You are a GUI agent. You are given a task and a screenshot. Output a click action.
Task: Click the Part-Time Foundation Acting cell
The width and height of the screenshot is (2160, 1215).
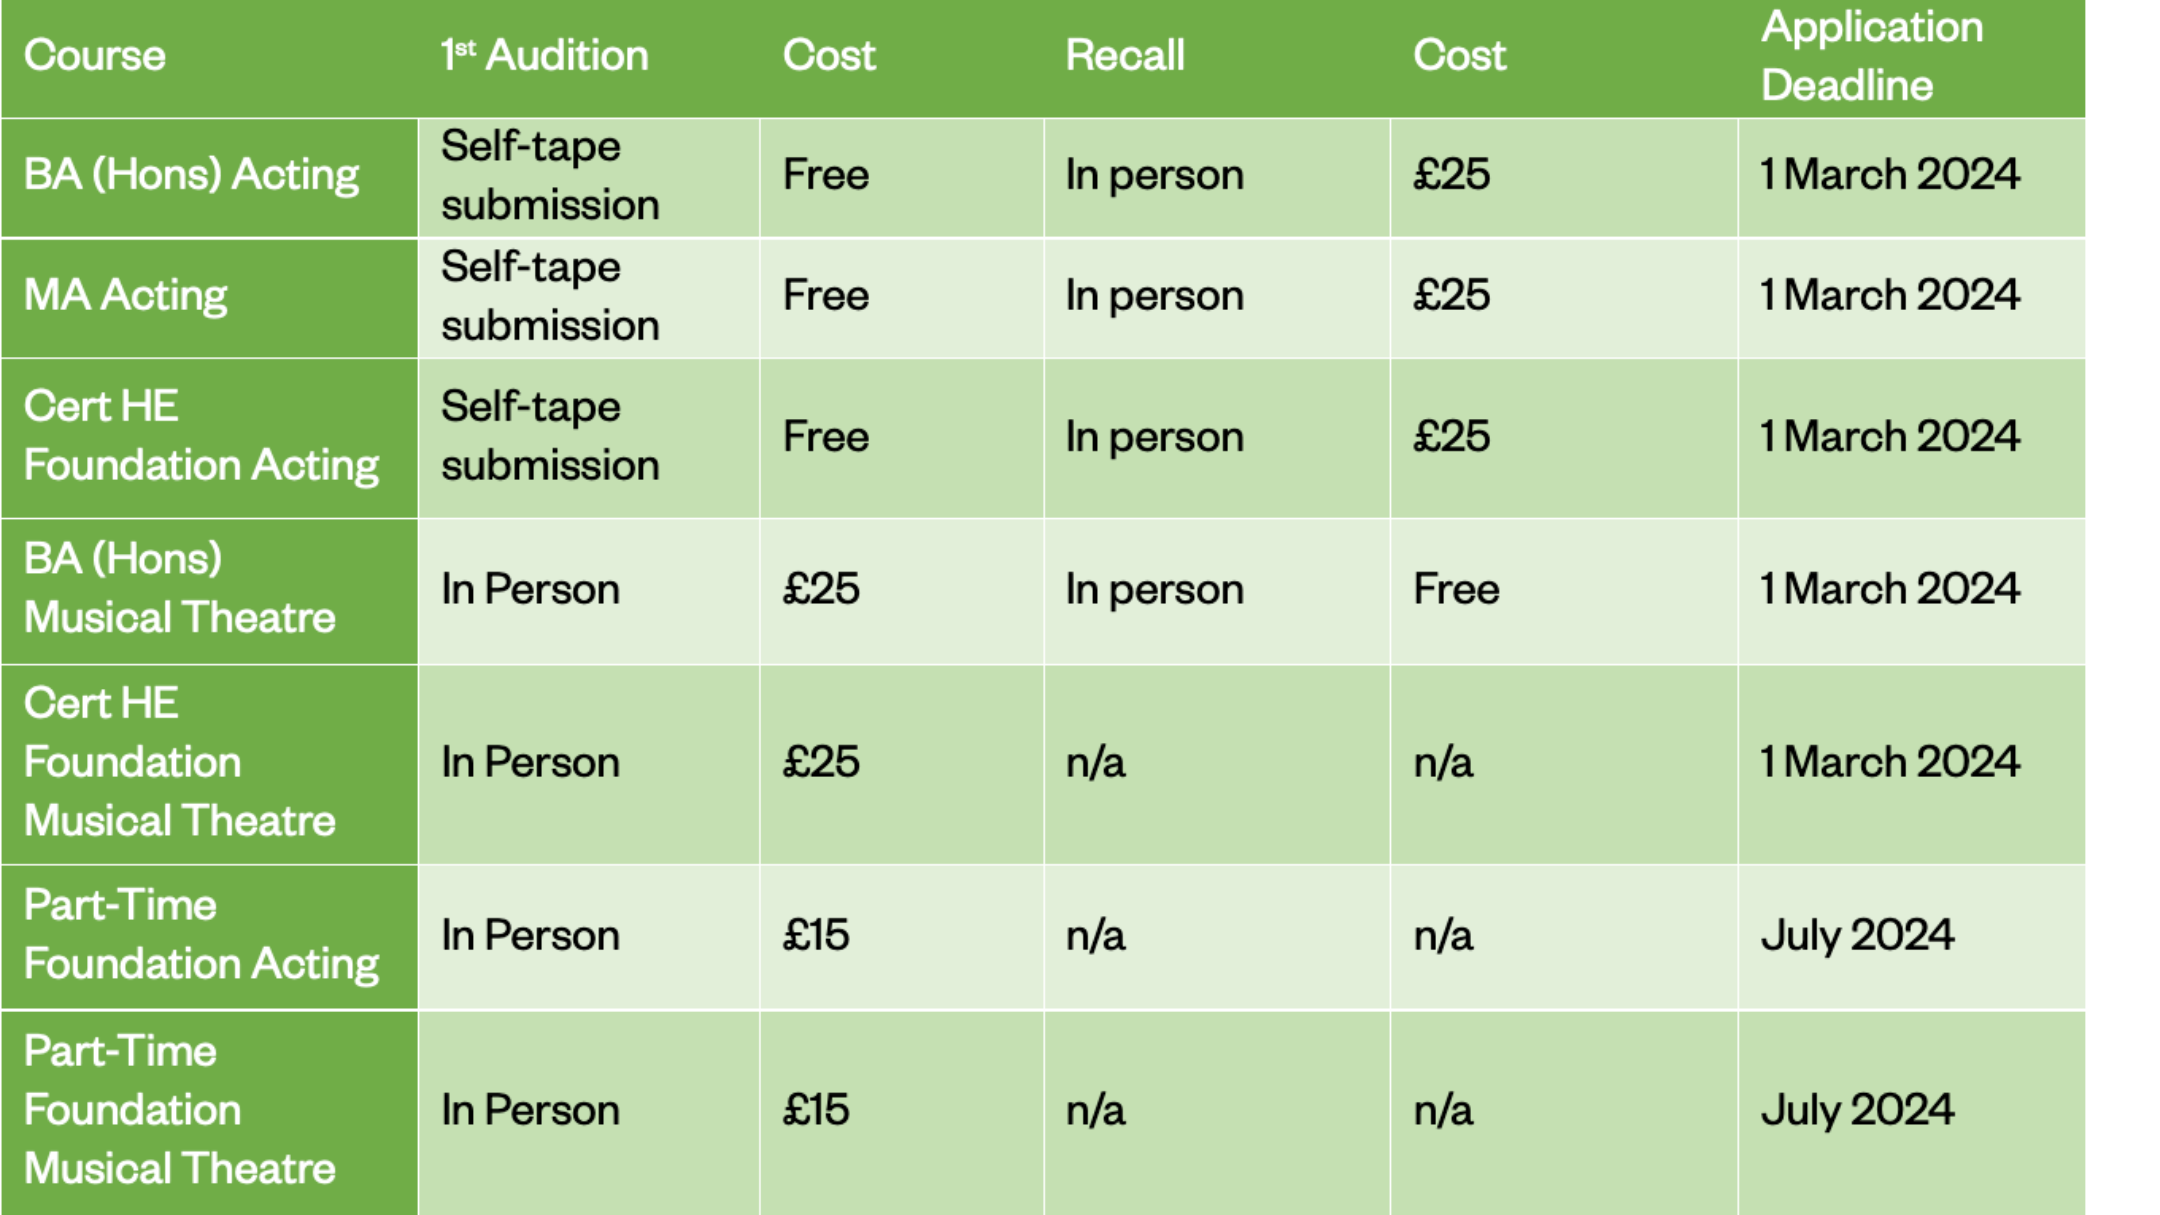pos(201,935)
